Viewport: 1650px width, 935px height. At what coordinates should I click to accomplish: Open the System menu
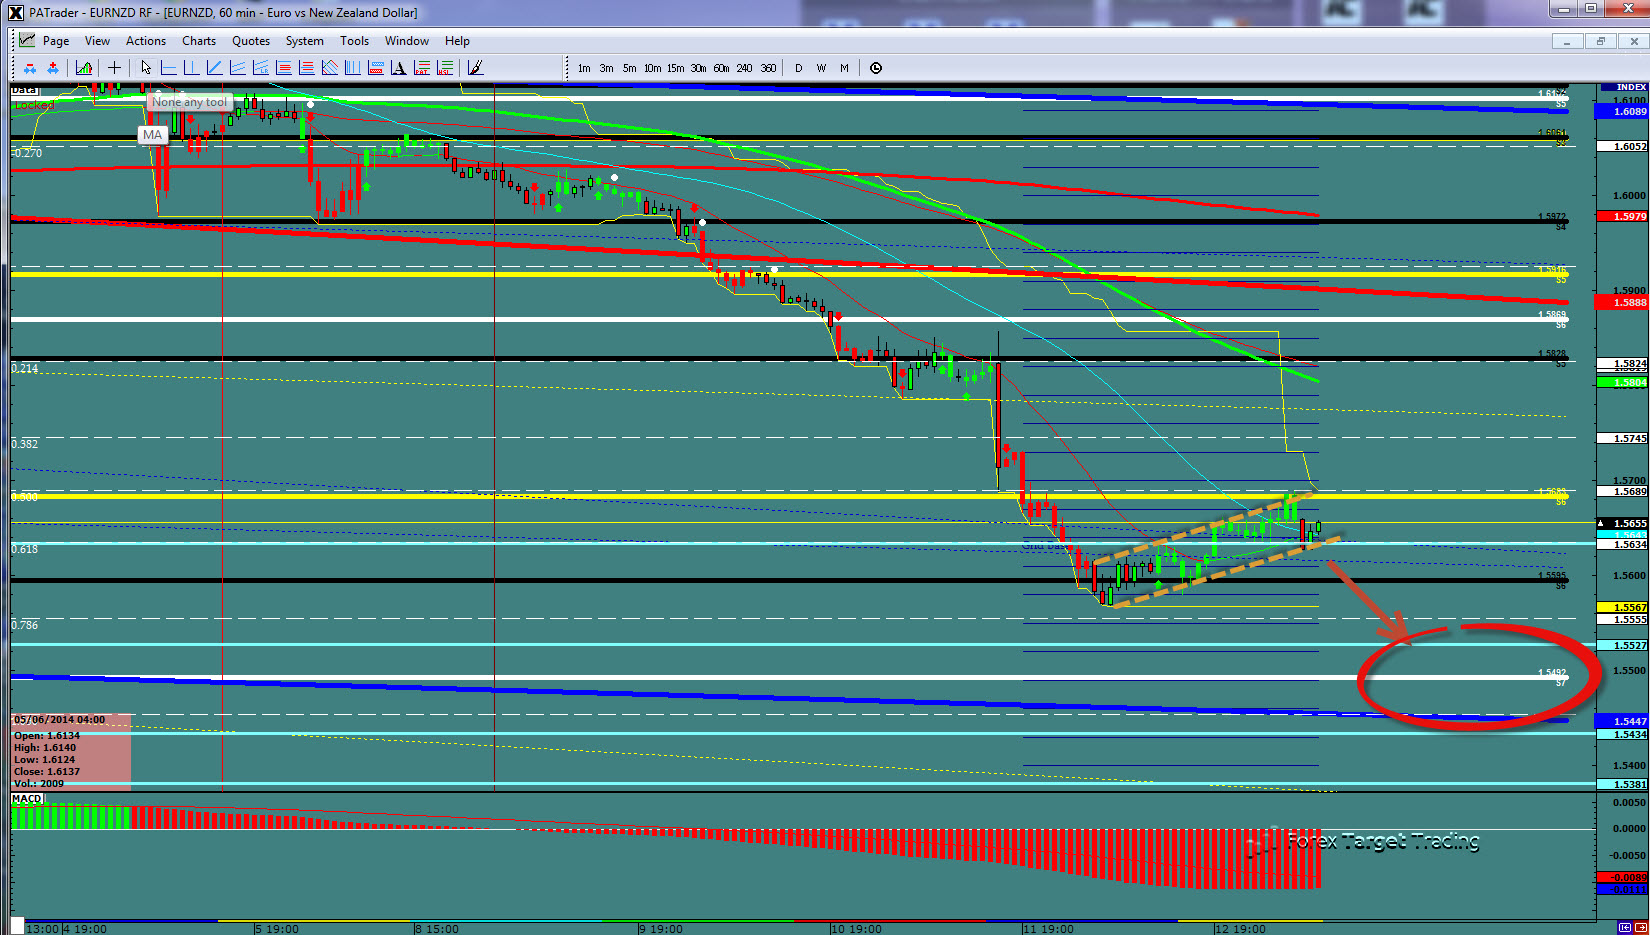click(305, 41)
